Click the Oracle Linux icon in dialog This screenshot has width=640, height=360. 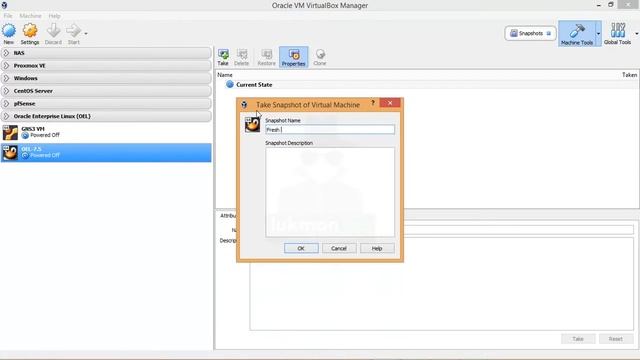[x=252, y=124]
